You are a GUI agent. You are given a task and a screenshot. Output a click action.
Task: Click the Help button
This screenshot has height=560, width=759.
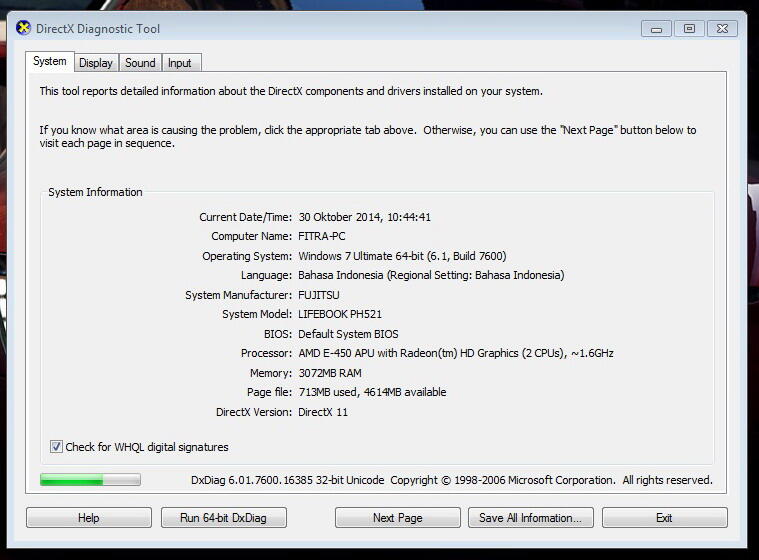point(89,517)
